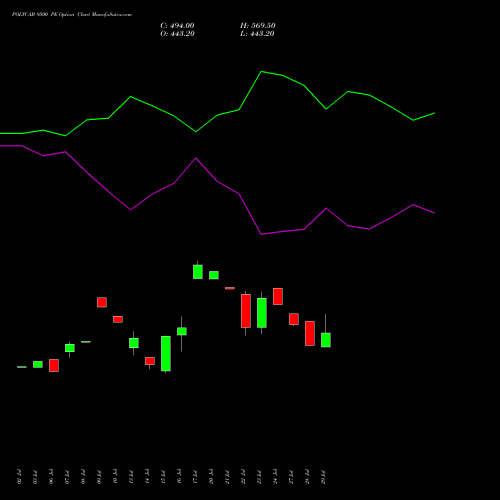
Task: Select the red candle for 27 Jul
Action: 294,319
